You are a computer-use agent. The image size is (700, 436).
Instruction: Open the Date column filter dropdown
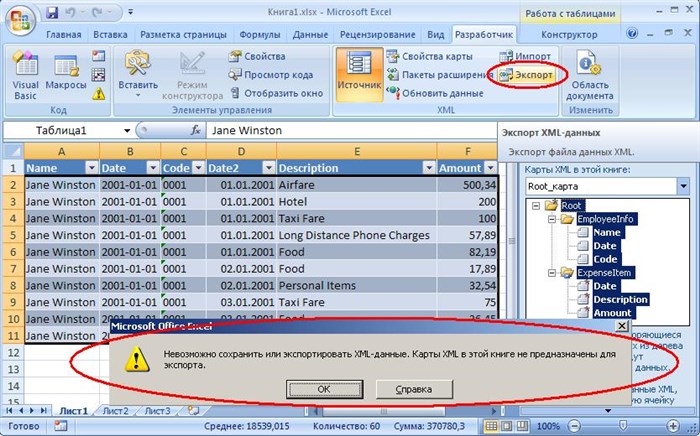[x=153, y=168]
